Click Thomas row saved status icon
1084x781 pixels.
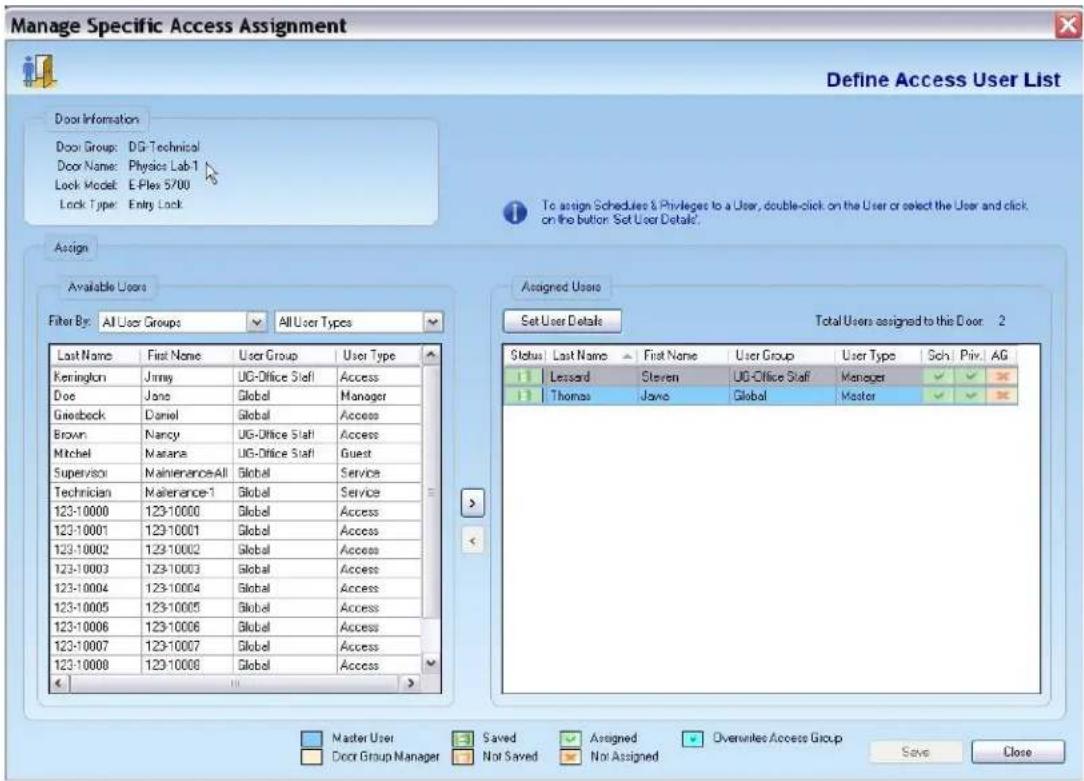pos(523,396)
